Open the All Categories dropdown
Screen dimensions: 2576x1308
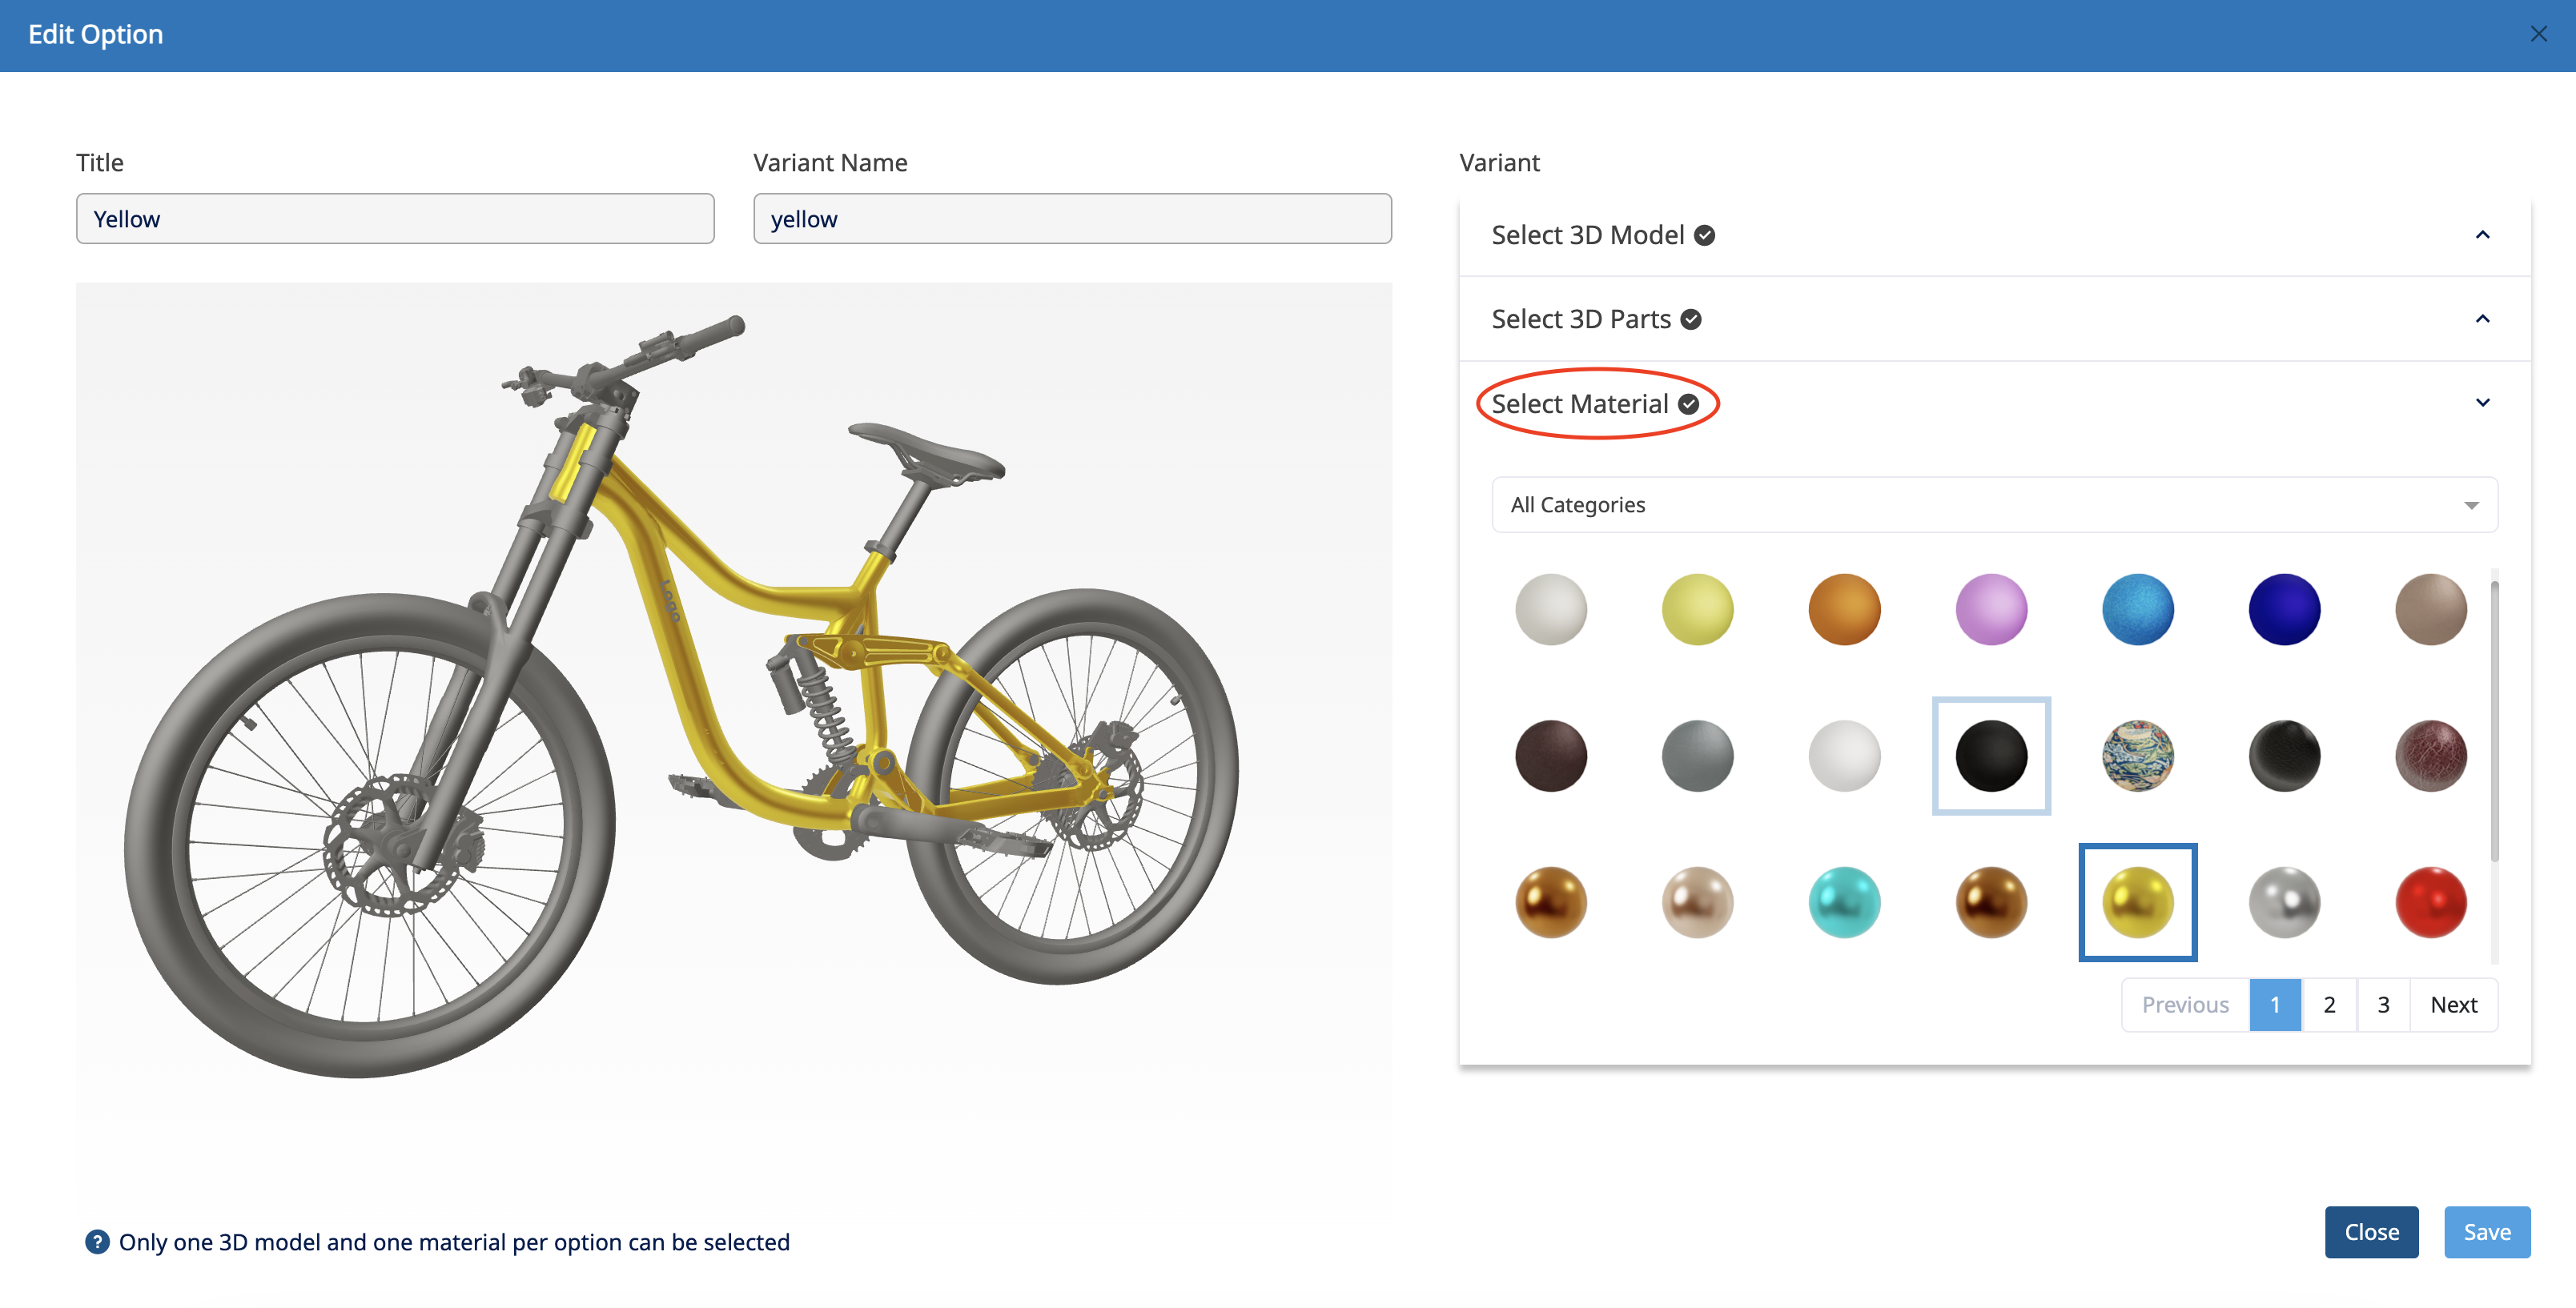pos(1993,505)
